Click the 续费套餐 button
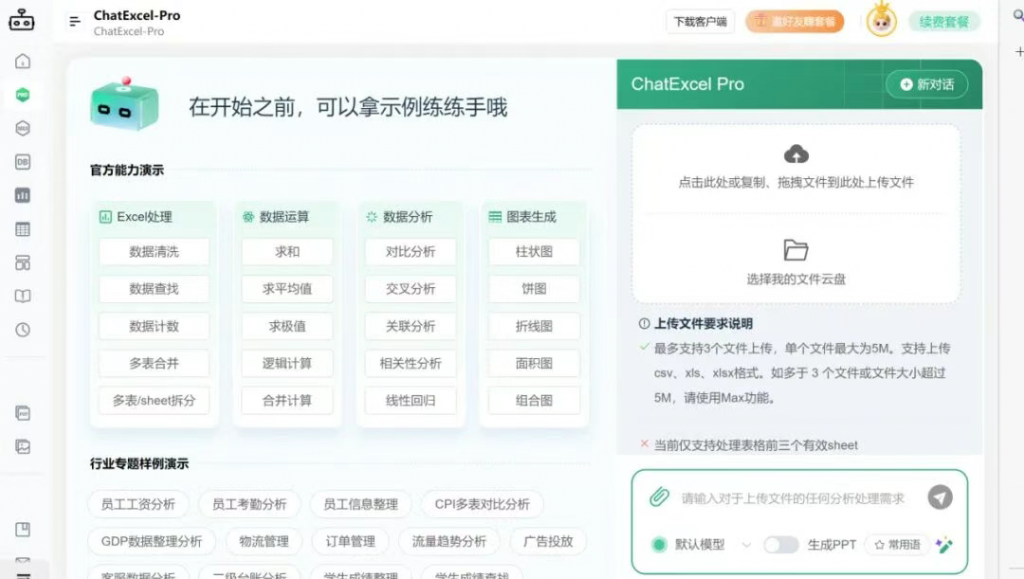This screenshot has height=579, width=1024. click(943, 22)
